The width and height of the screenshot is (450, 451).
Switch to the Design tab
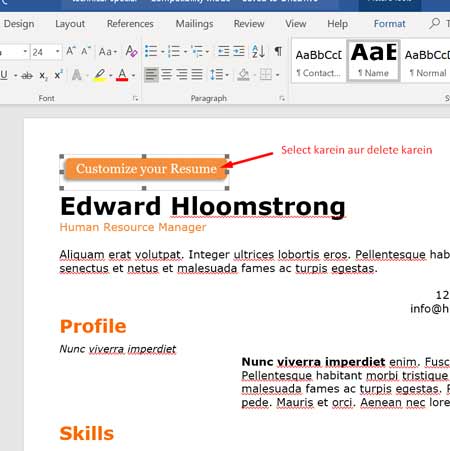pyautogui.click(x=19, y=24)
